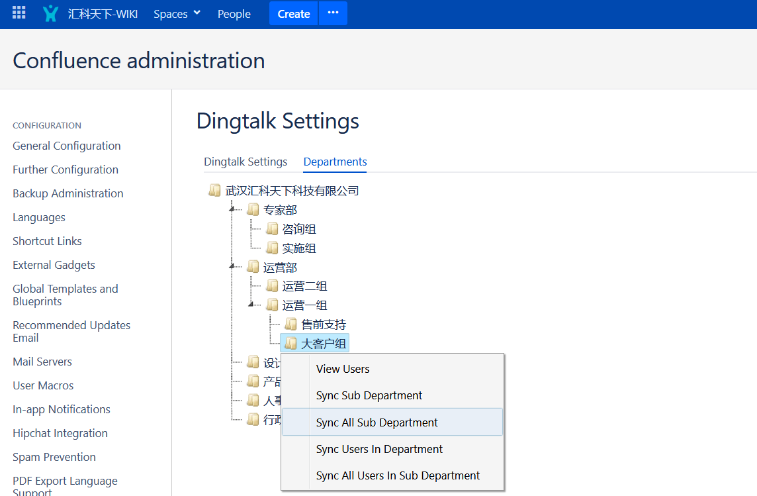Click the folder icon beside 实施组

272,248
